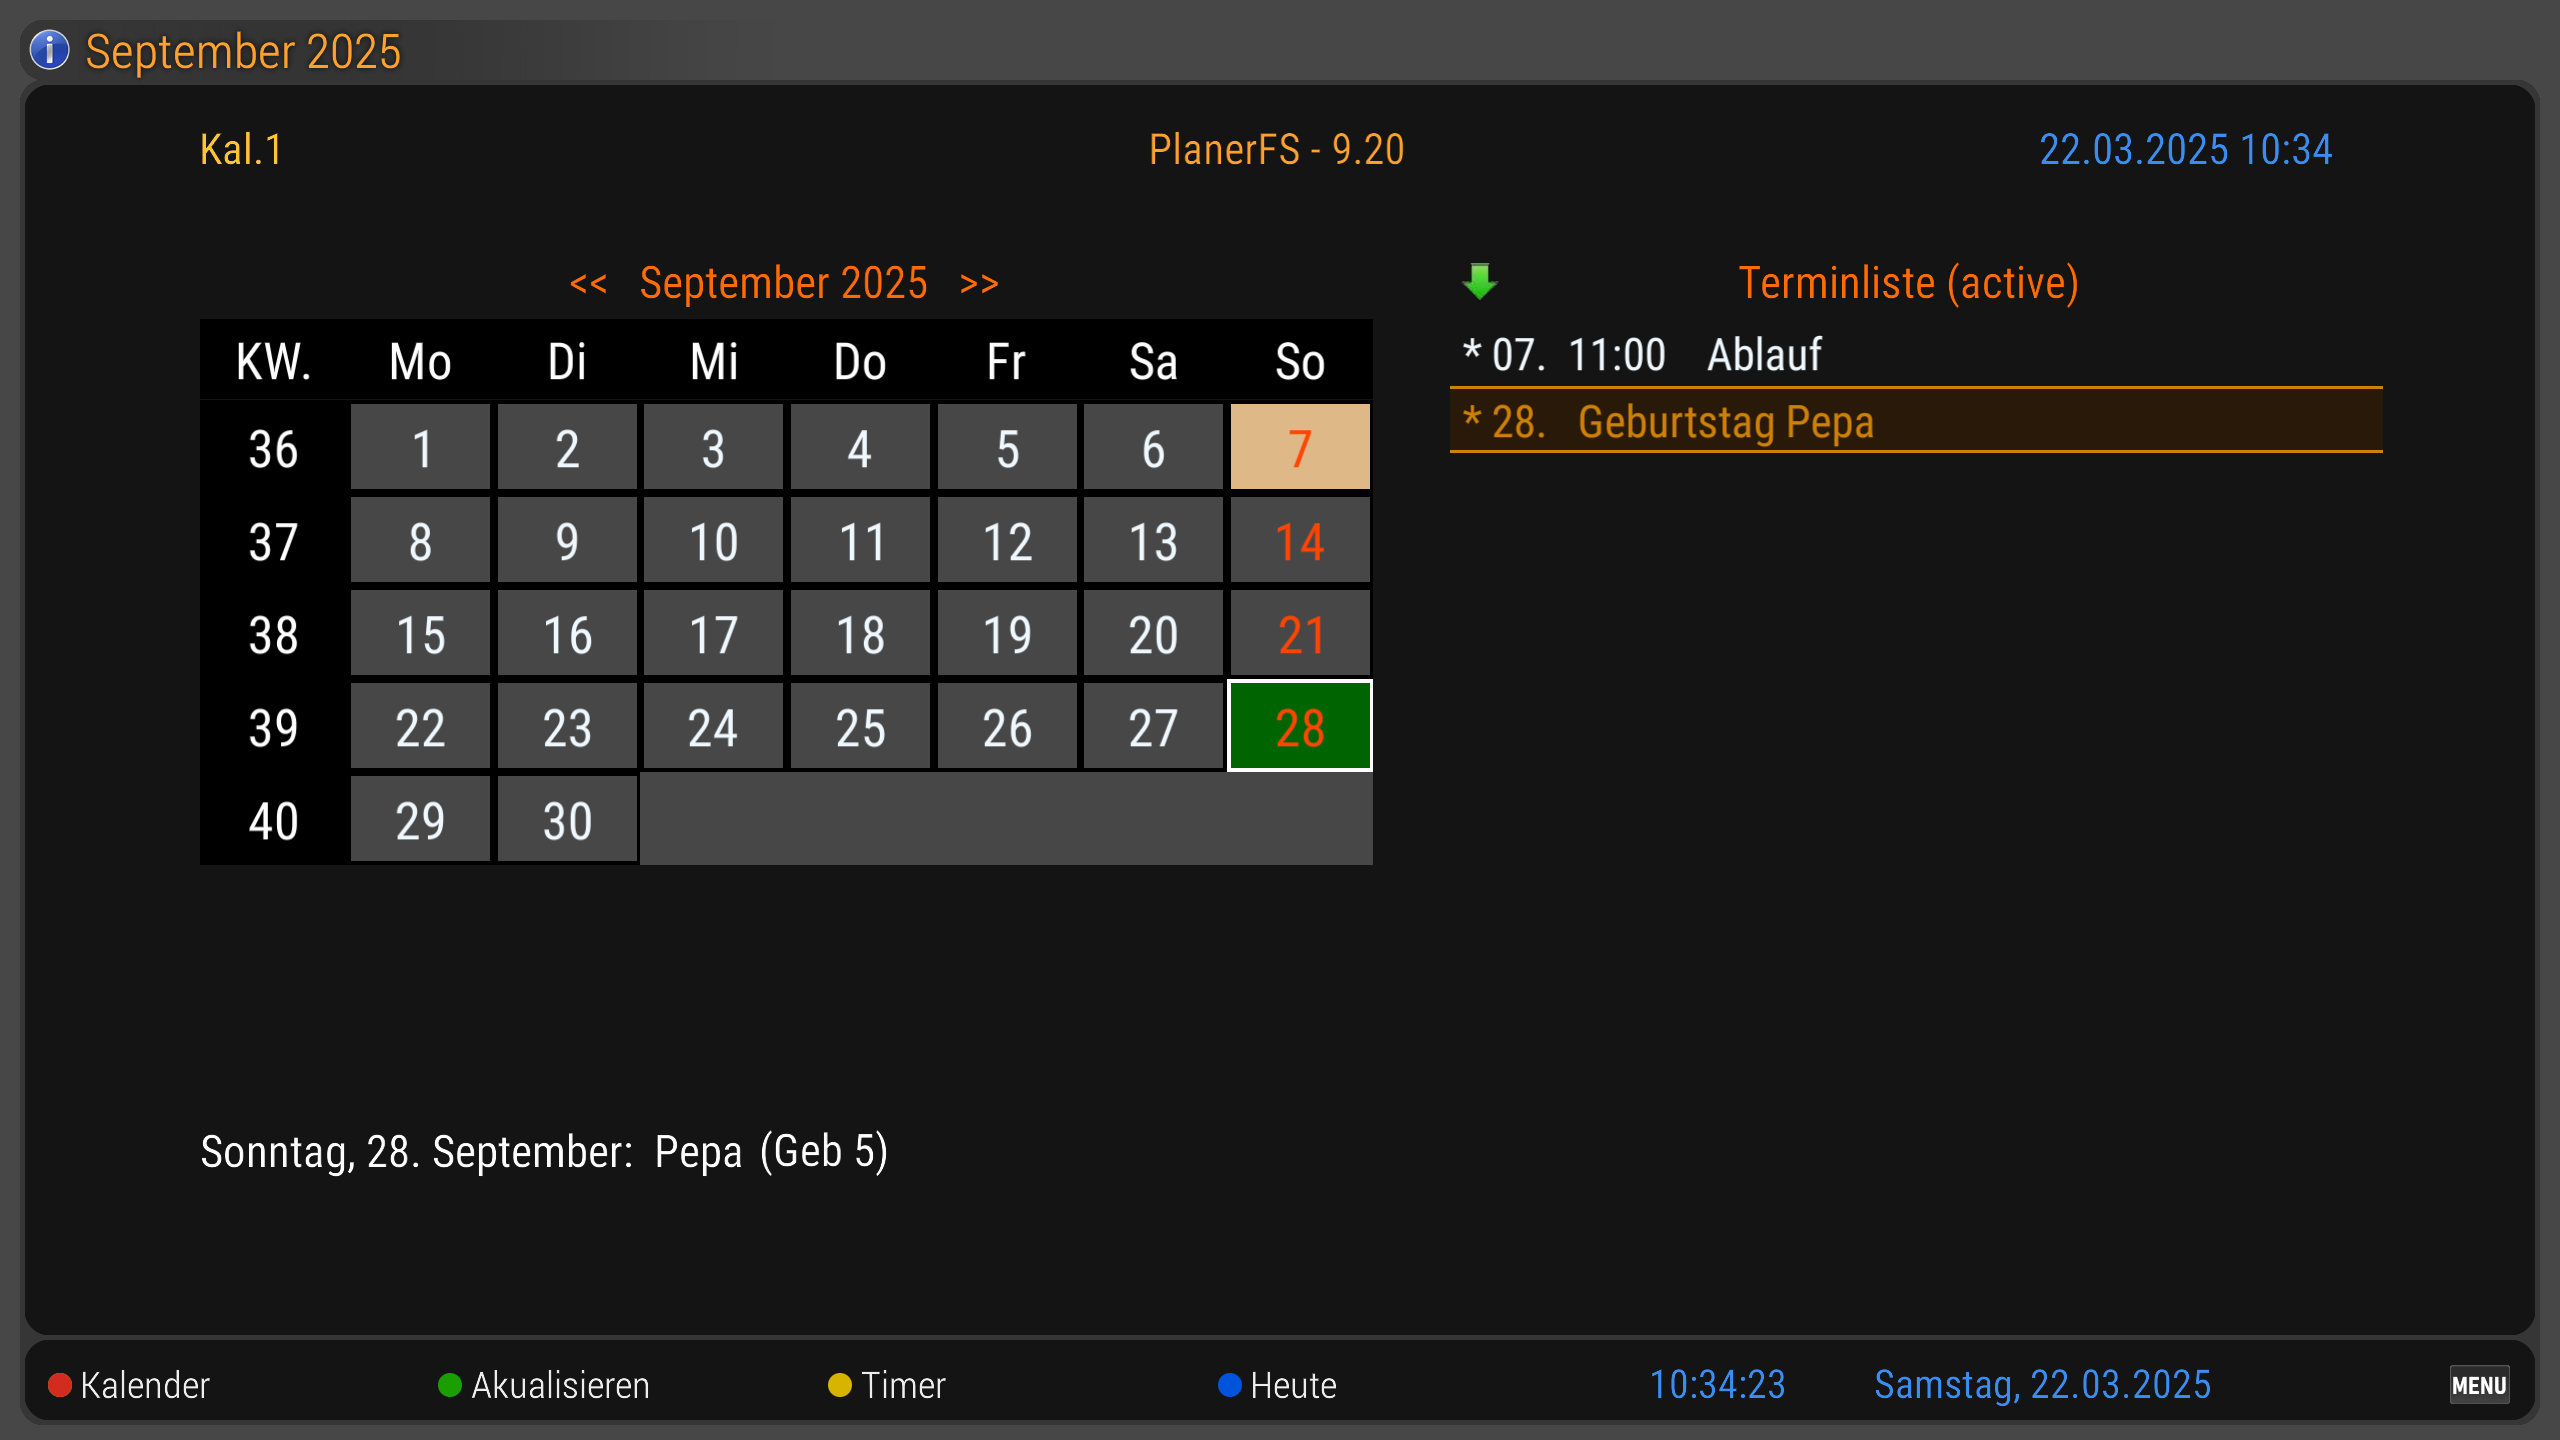Select Sunday 14 in the calendar
Image resolution: width=2560 pixels, height=1440 pixels.
click(x=1299, y=542)
